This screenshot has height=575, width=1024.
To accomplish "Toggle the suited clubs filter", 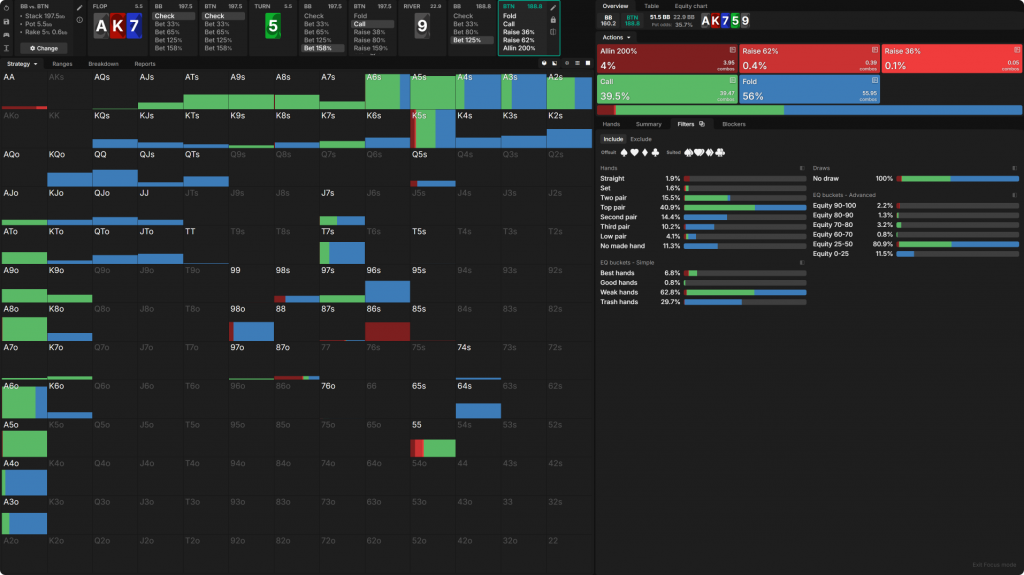I will click(720, 152).
